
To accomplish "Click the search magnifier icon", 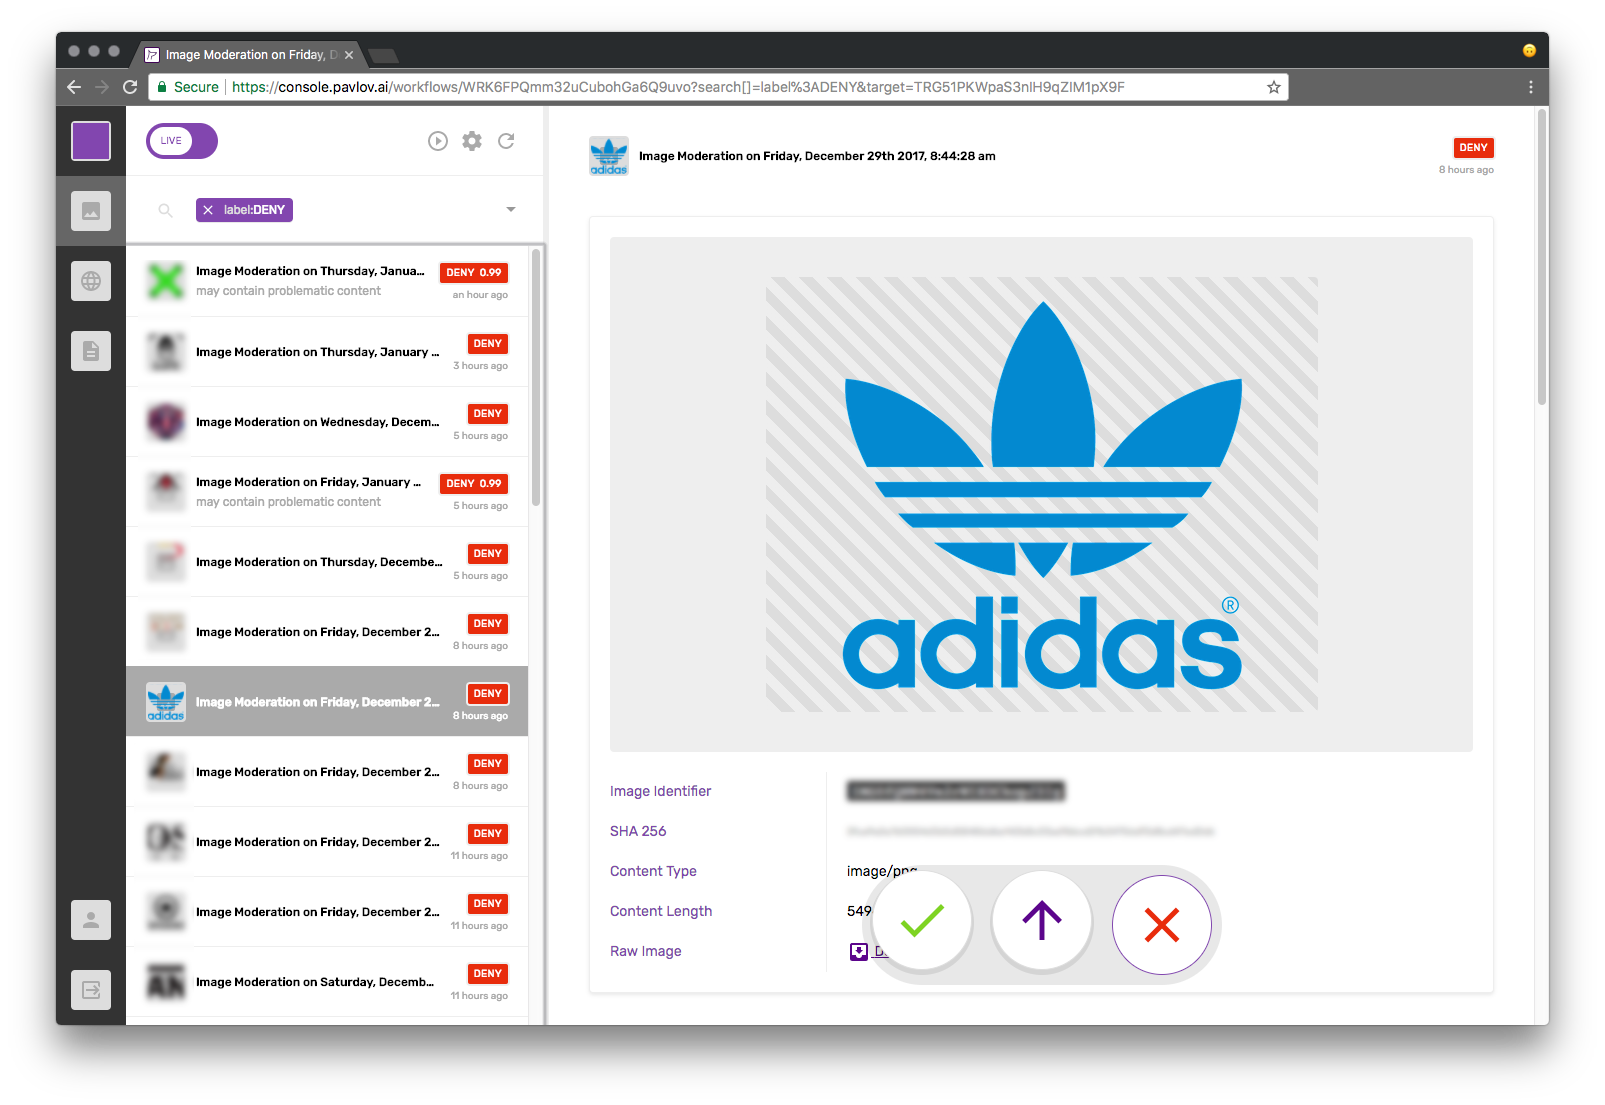I will pyautogui.click(x=166, y=210).
